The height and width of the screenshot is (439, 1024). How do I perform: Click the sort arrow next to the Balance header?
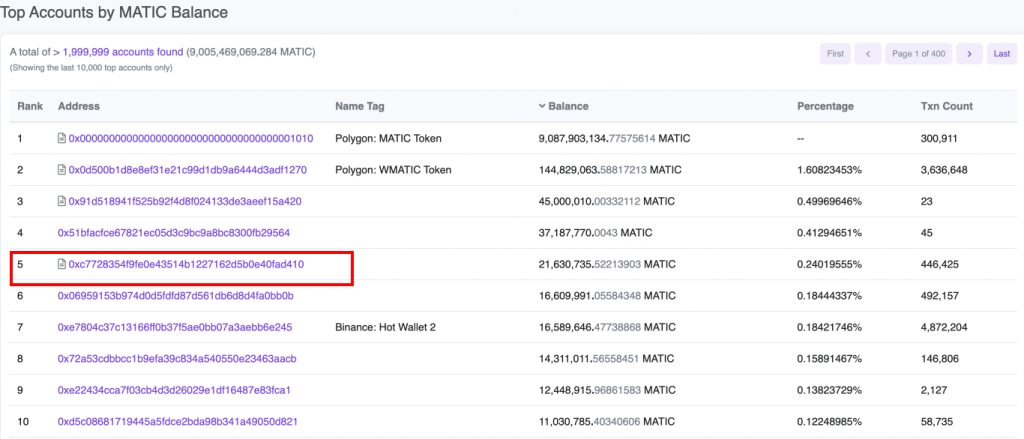click(542, 106)
